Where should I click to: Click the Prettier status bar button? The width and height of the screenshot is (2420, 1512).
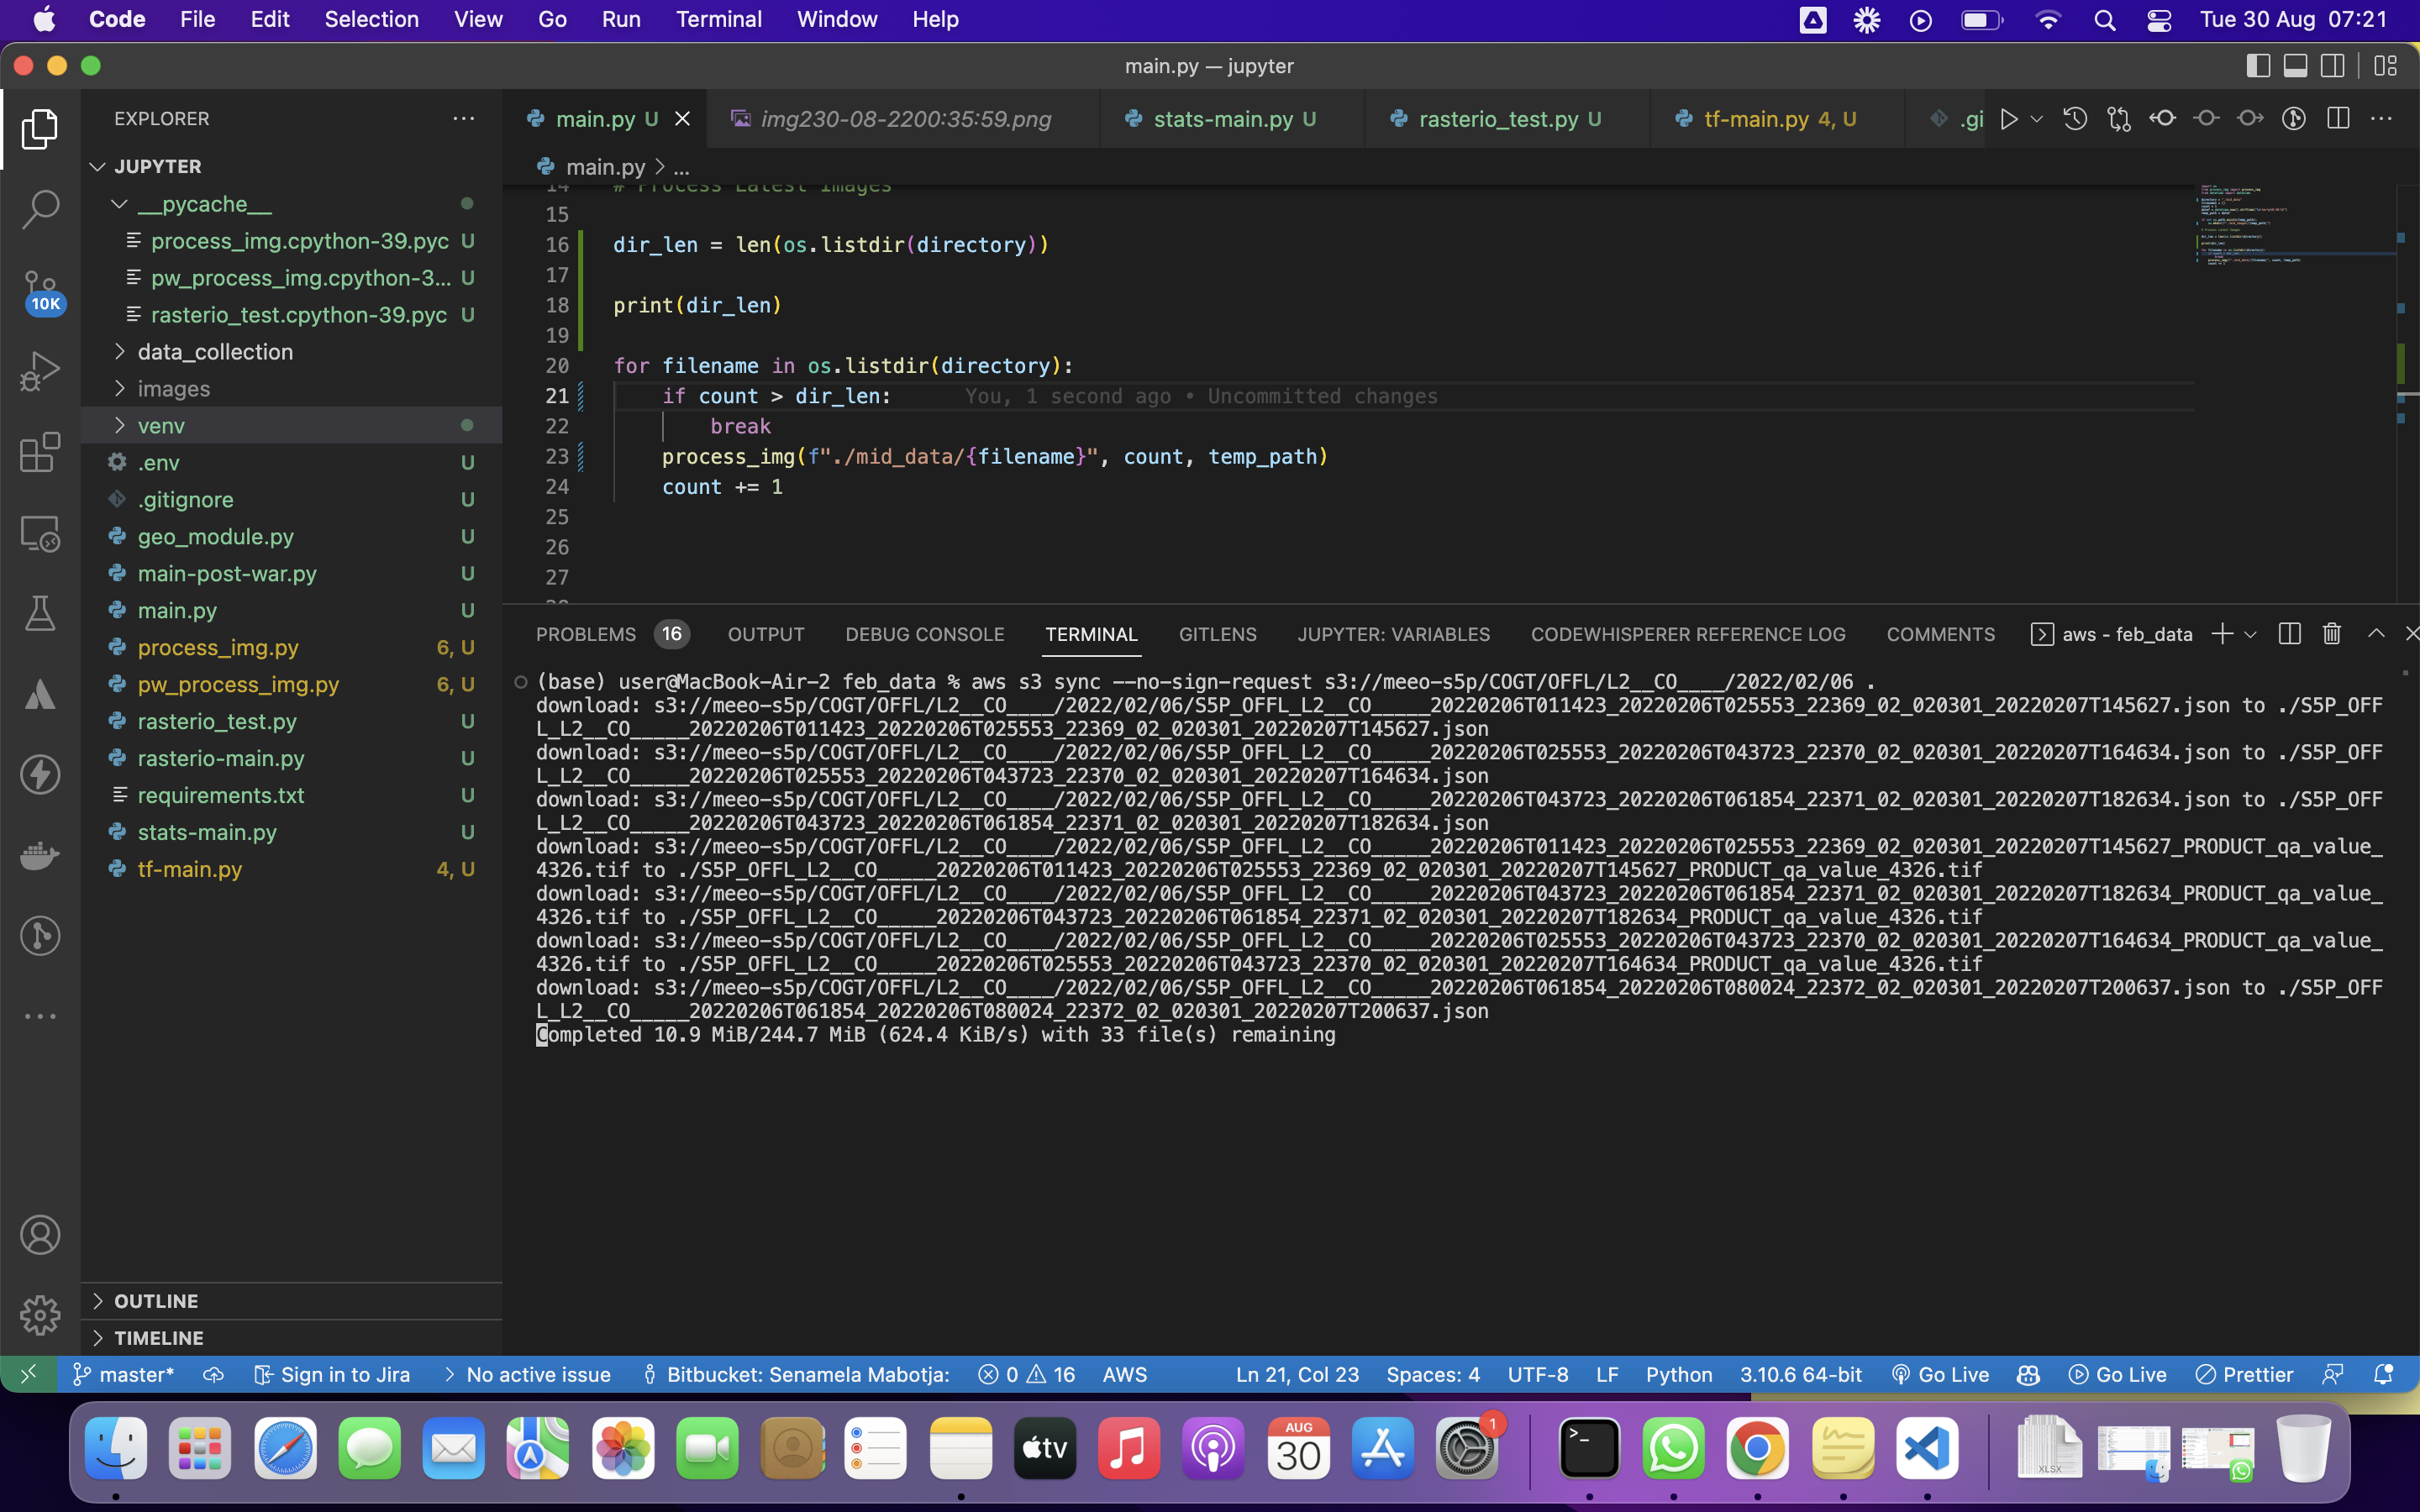[2245, 1375]
